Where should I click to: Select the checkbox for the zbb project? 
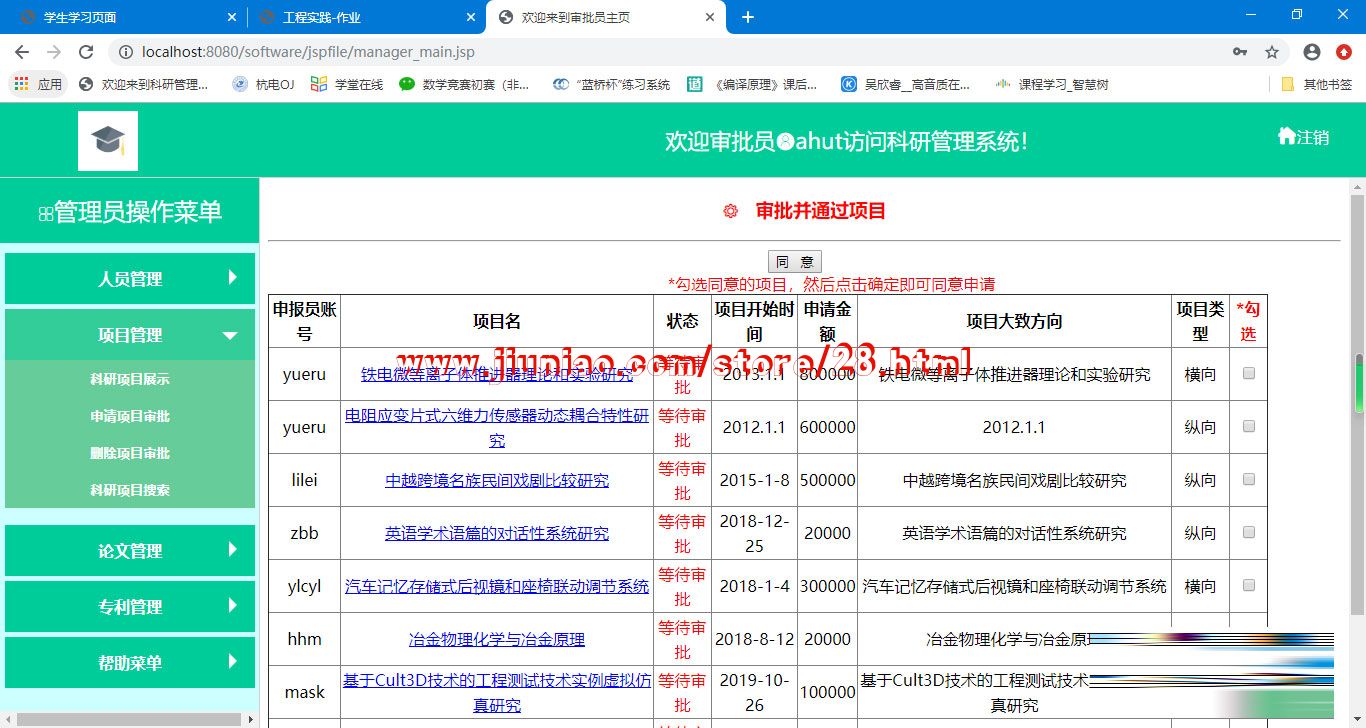1248,532
